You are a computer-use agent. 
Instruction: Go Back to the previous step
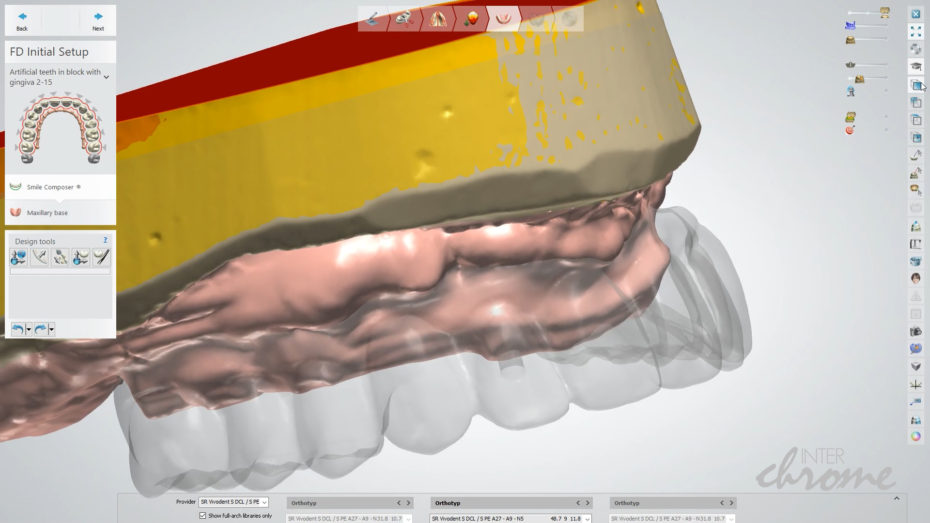(x=22, y=21)
